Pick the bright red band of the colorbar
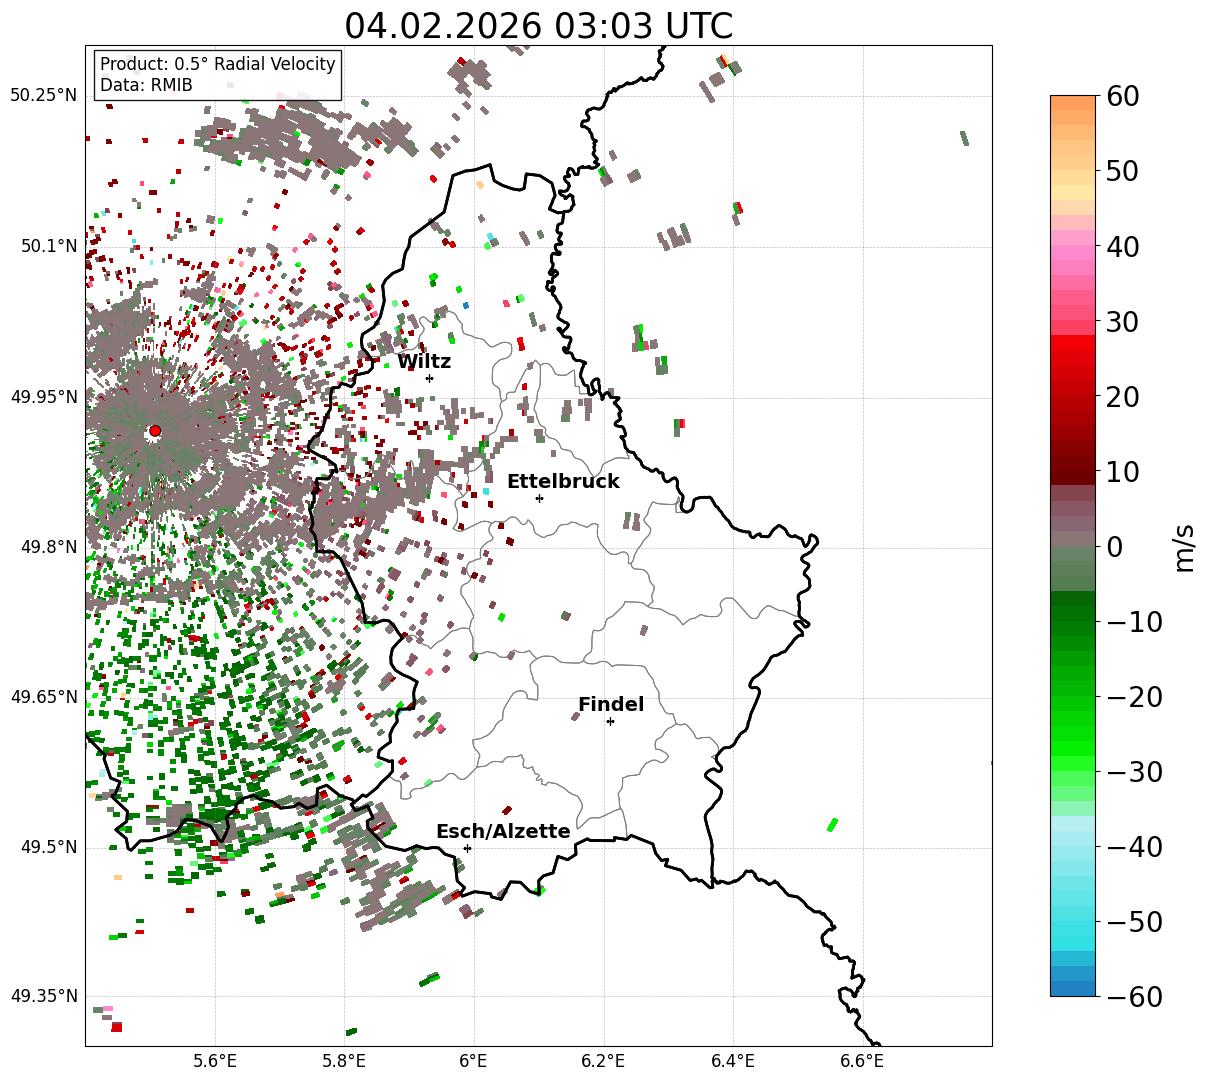1207x1081 pixels. point(1073,343)
